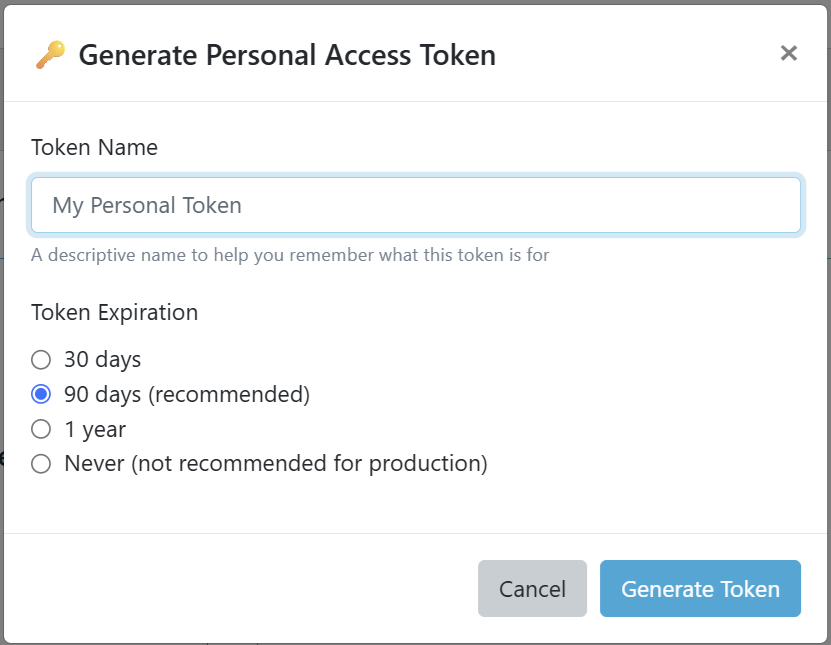Click the Token Name label

94,147
